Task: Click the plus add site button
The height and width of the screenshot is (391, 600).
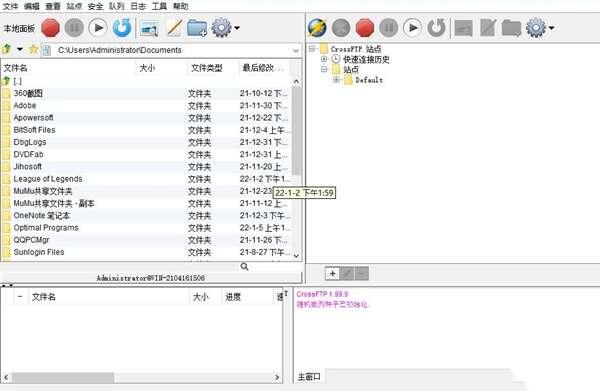Action: click(333, 274)
